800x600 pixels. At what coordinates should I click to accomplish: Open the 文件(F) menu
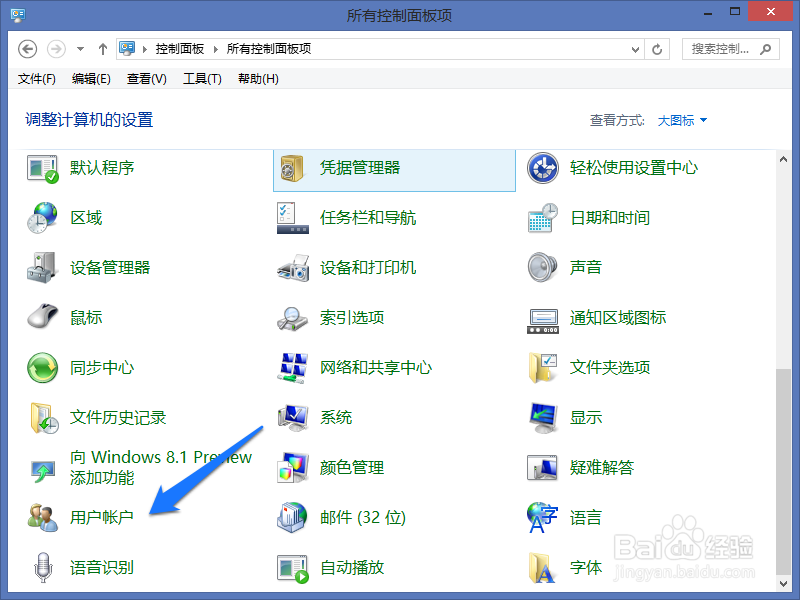pos(37,79)
